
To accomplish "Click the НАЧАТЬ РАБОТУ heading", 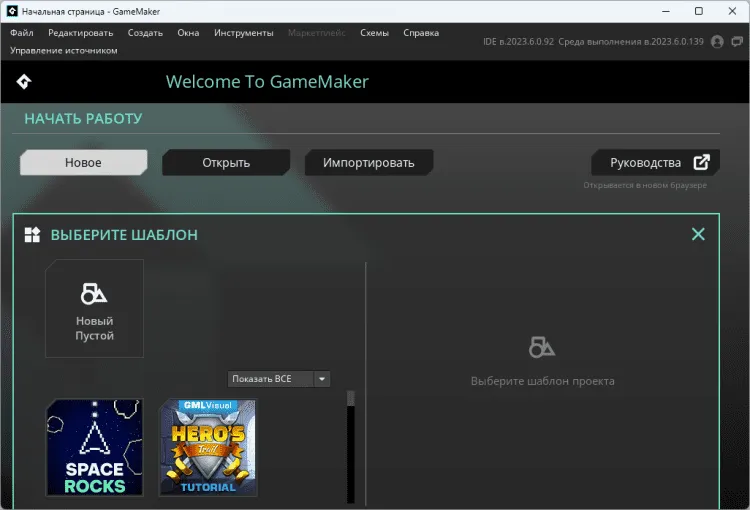I will pos(83,119).
